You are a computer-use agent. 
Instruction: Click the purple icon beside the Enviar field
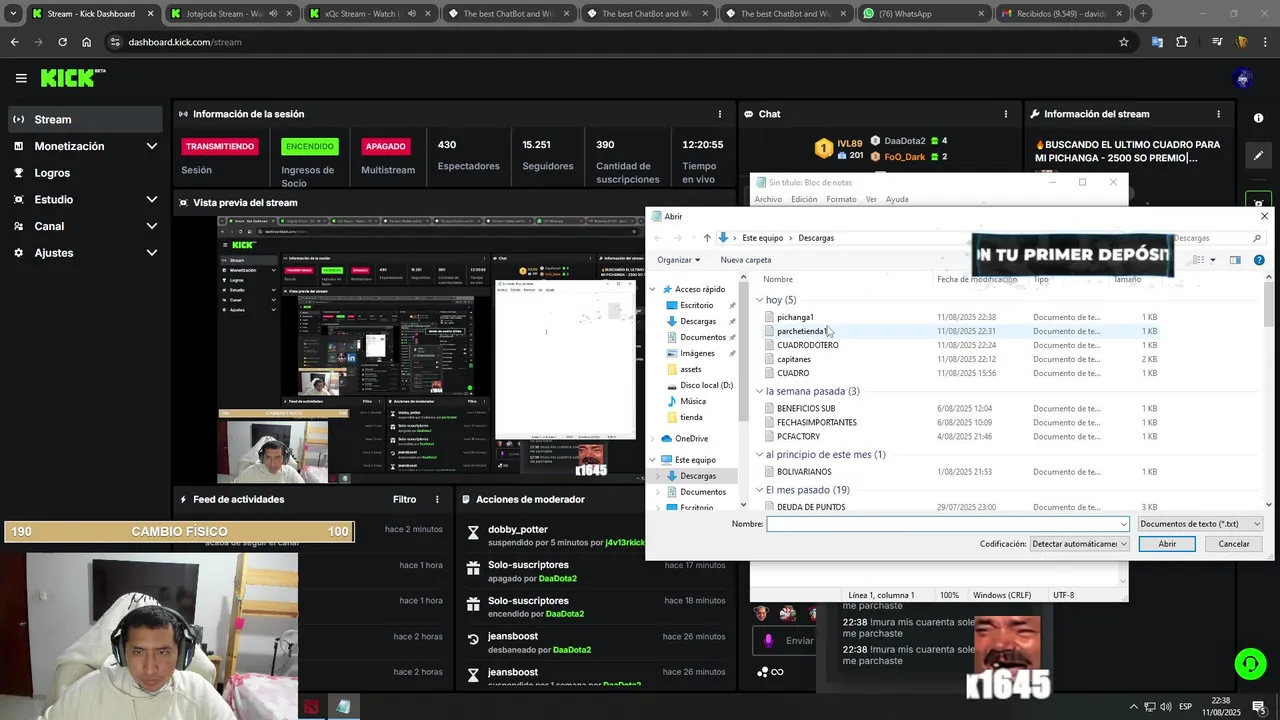pos(768,641)
